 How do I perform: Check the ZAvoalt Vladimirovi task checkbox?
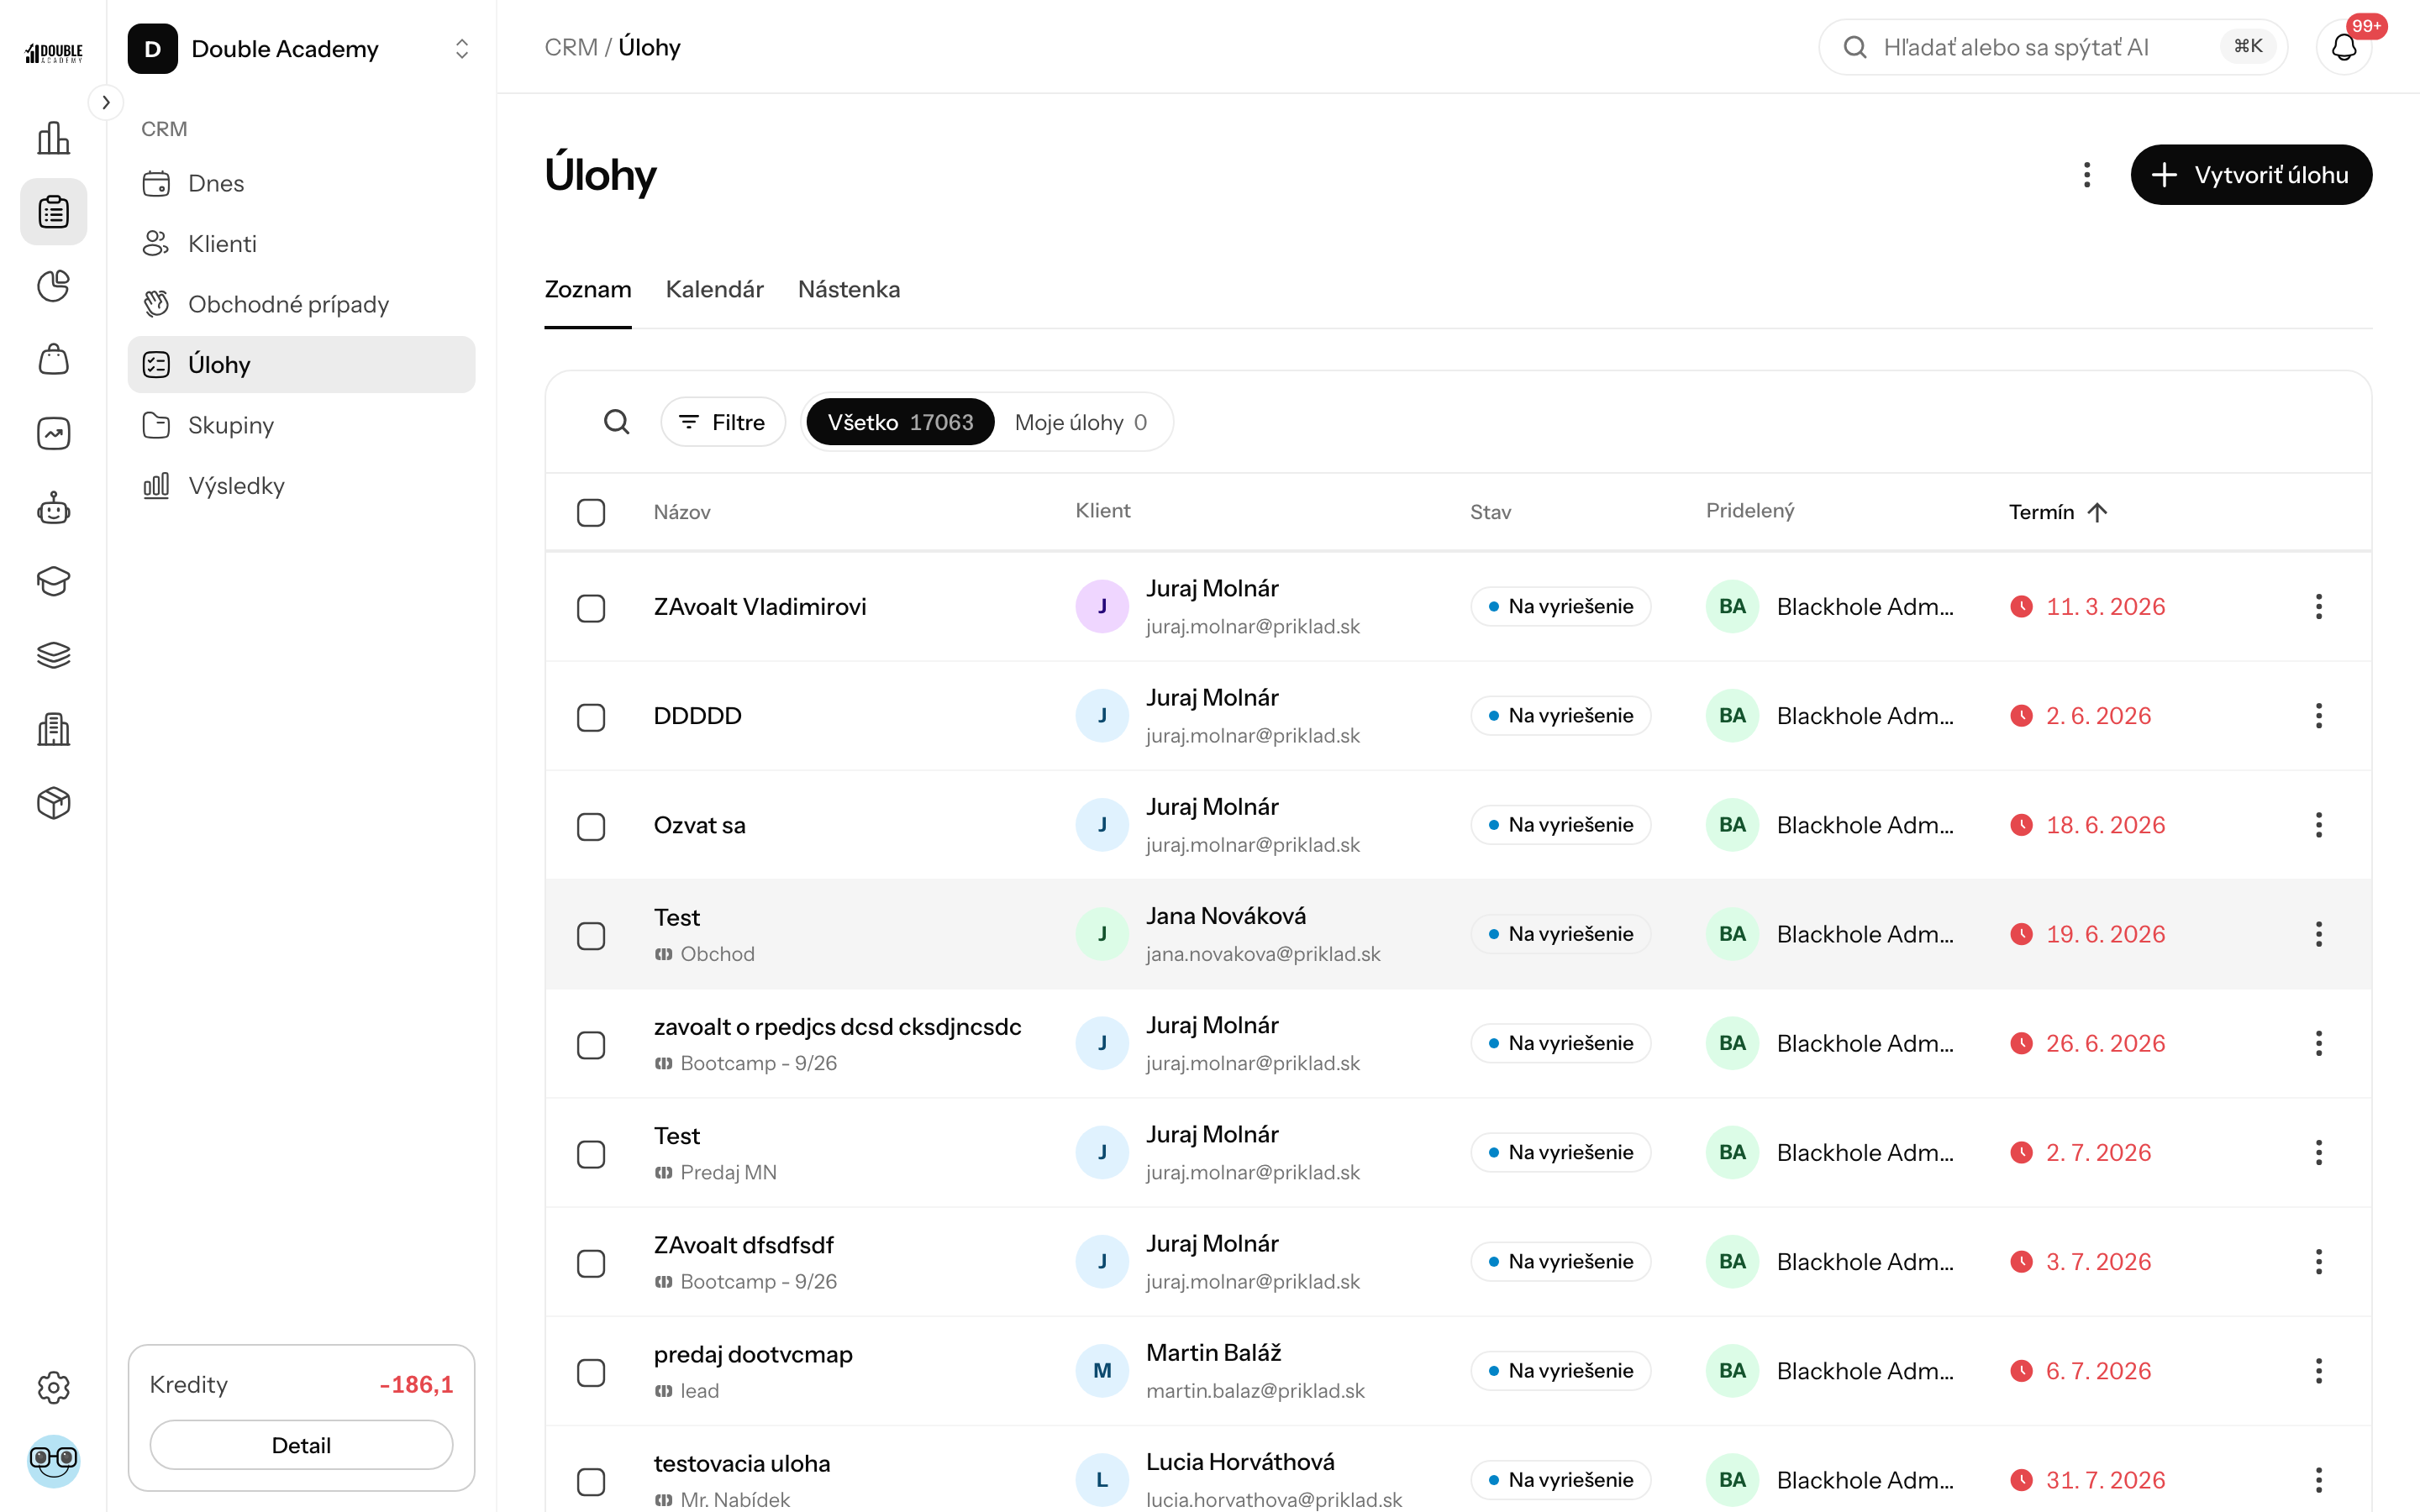[591, 608]
